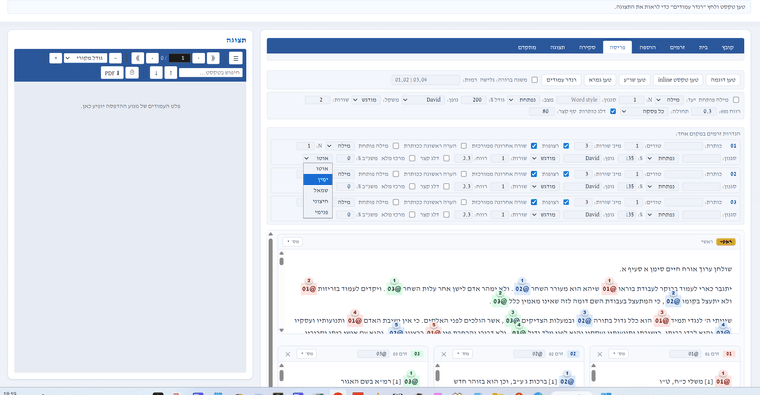Click the גודל % field showing 200
This screenshot has height=395, width=760.
[474, 100]
